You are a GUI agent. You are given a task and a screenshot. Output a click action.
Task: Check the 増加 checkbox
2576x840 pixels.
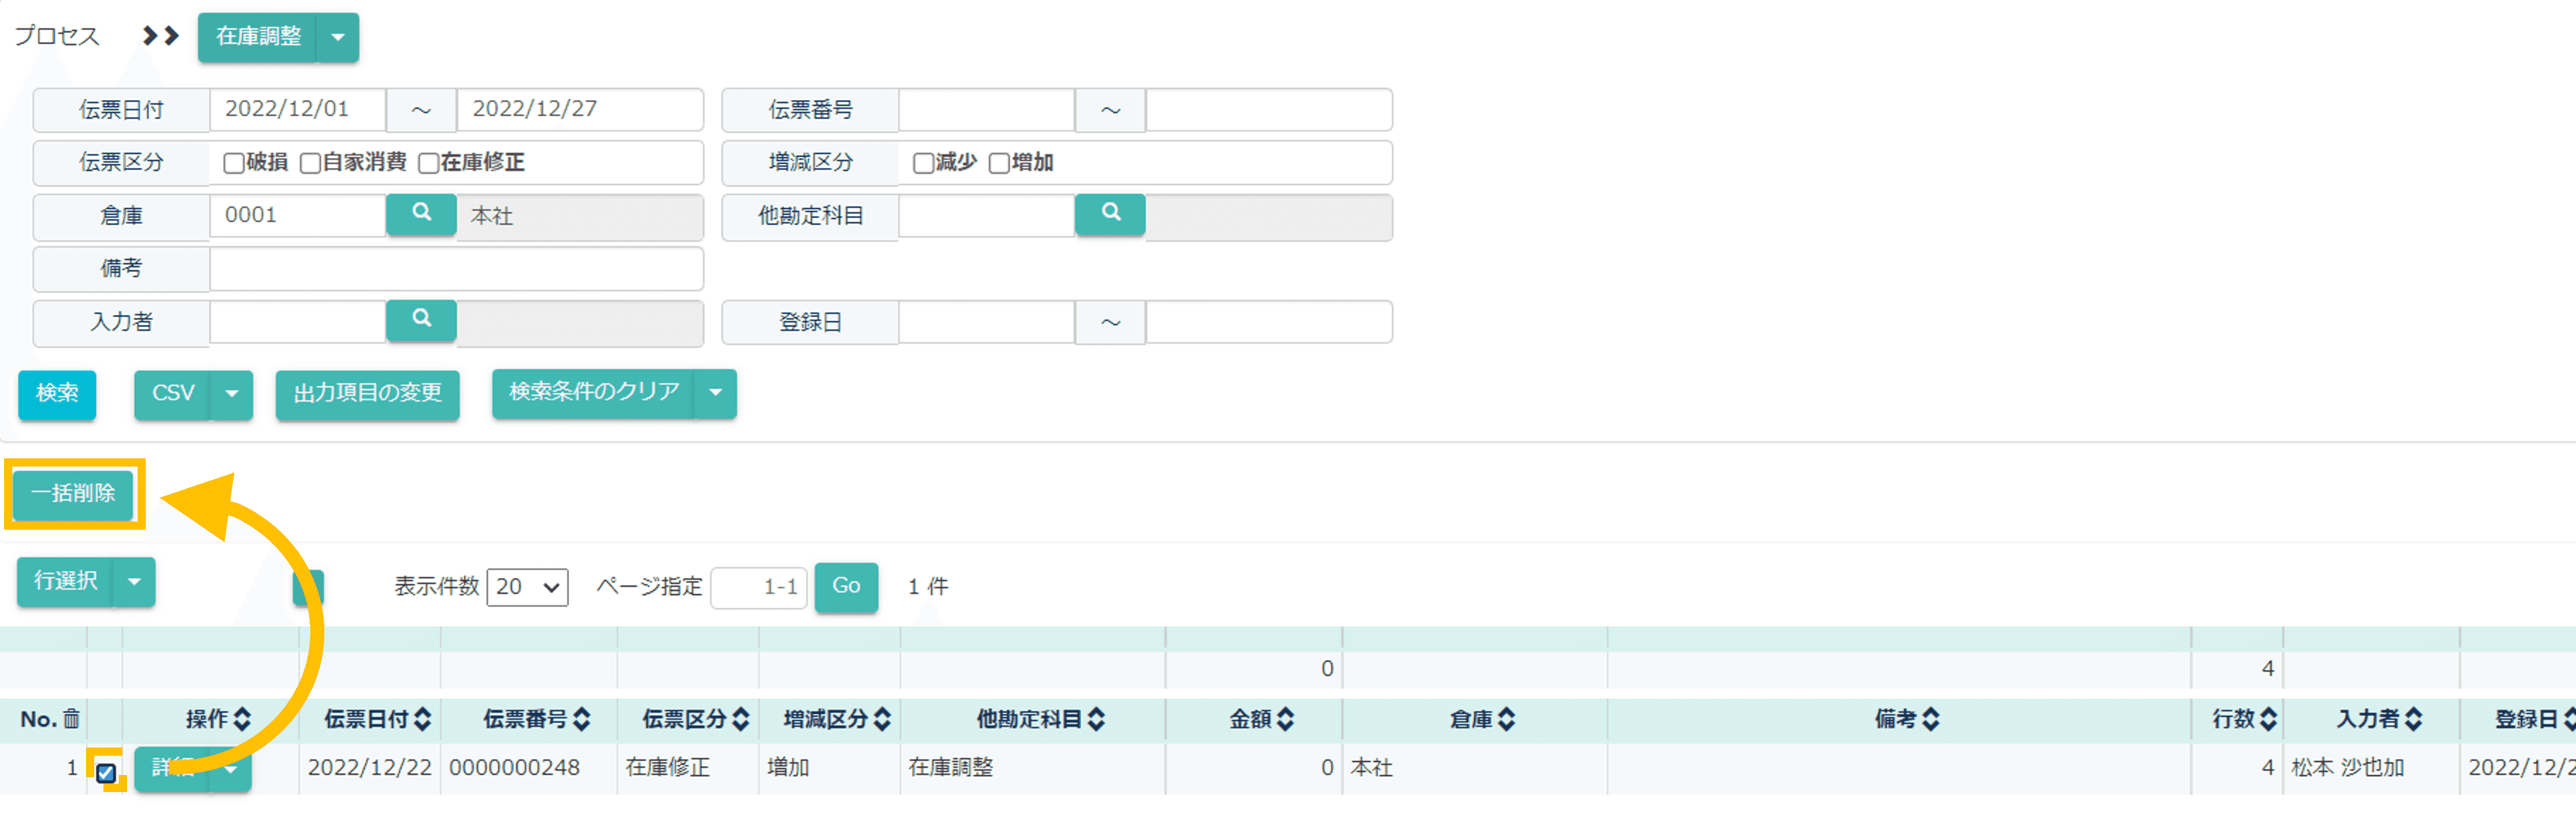click(999, 163)
